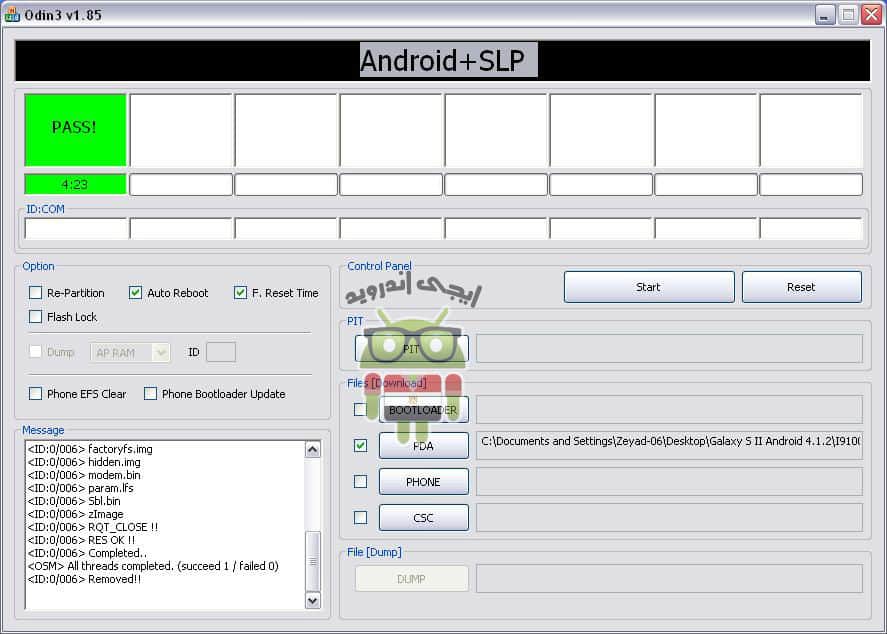Click the CSC file path field

click(669, 518)
